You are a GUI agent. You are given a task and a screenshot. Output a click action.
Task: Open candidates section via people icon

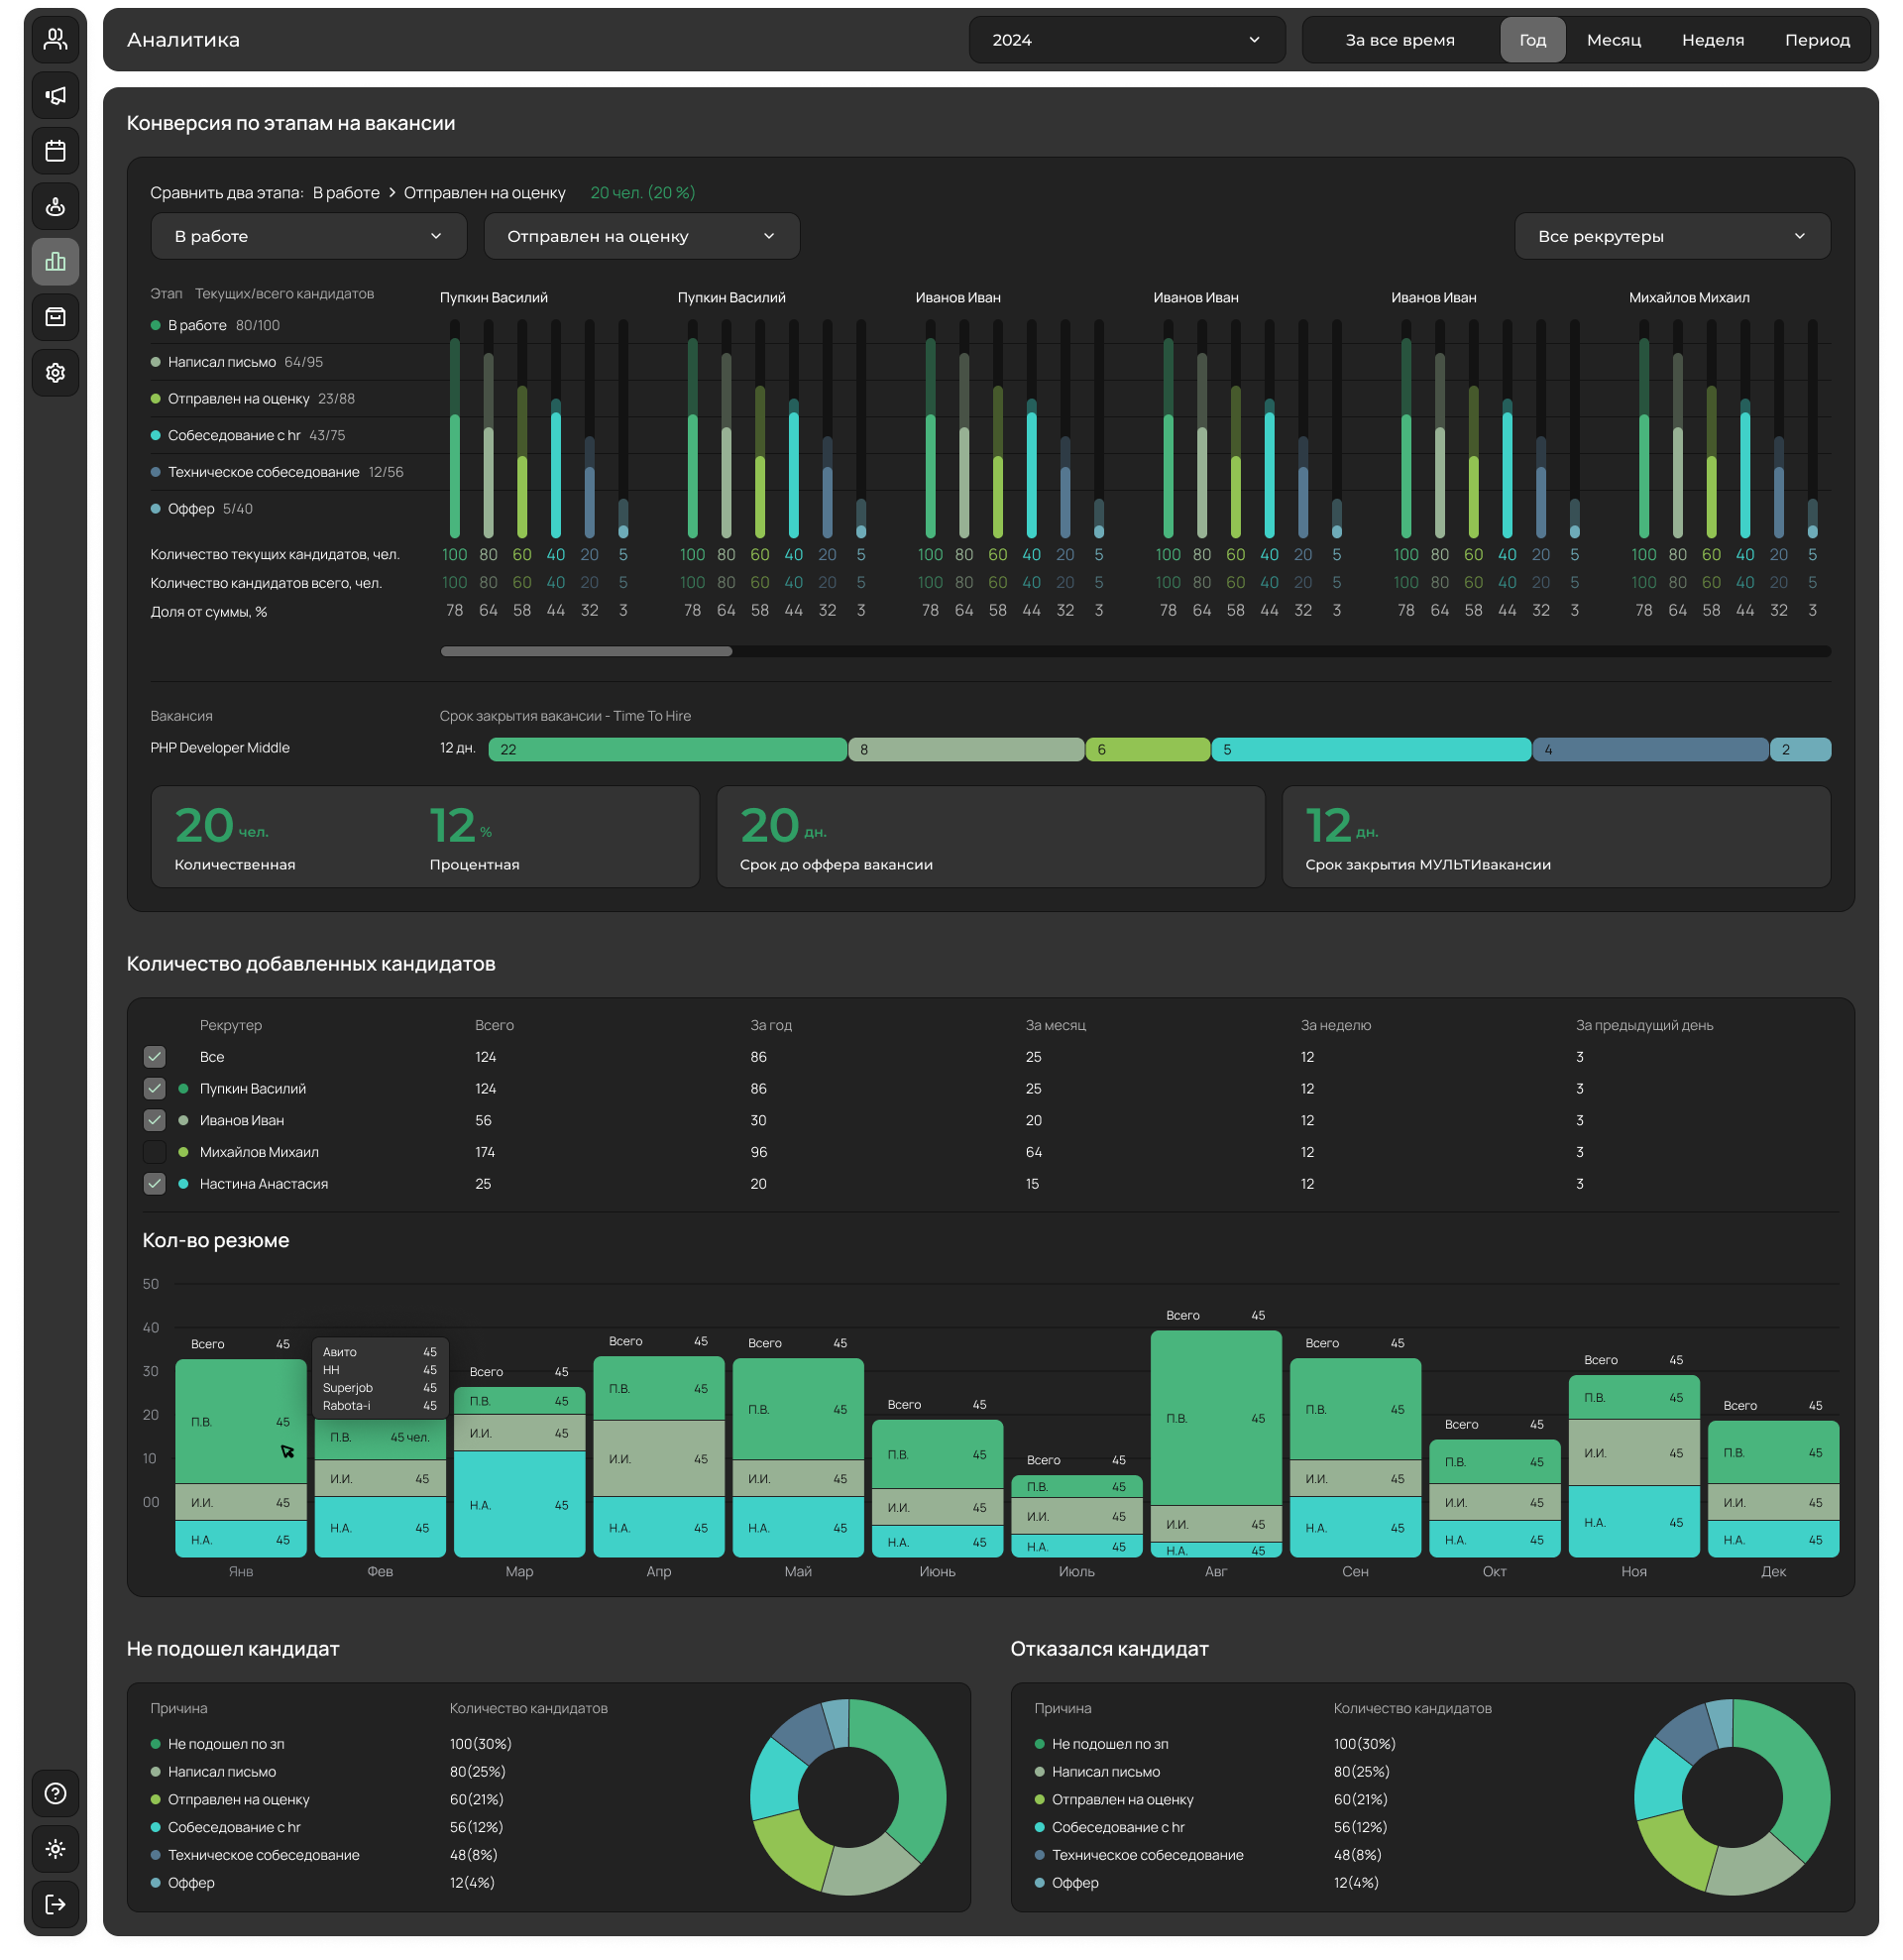click(56, 40)
